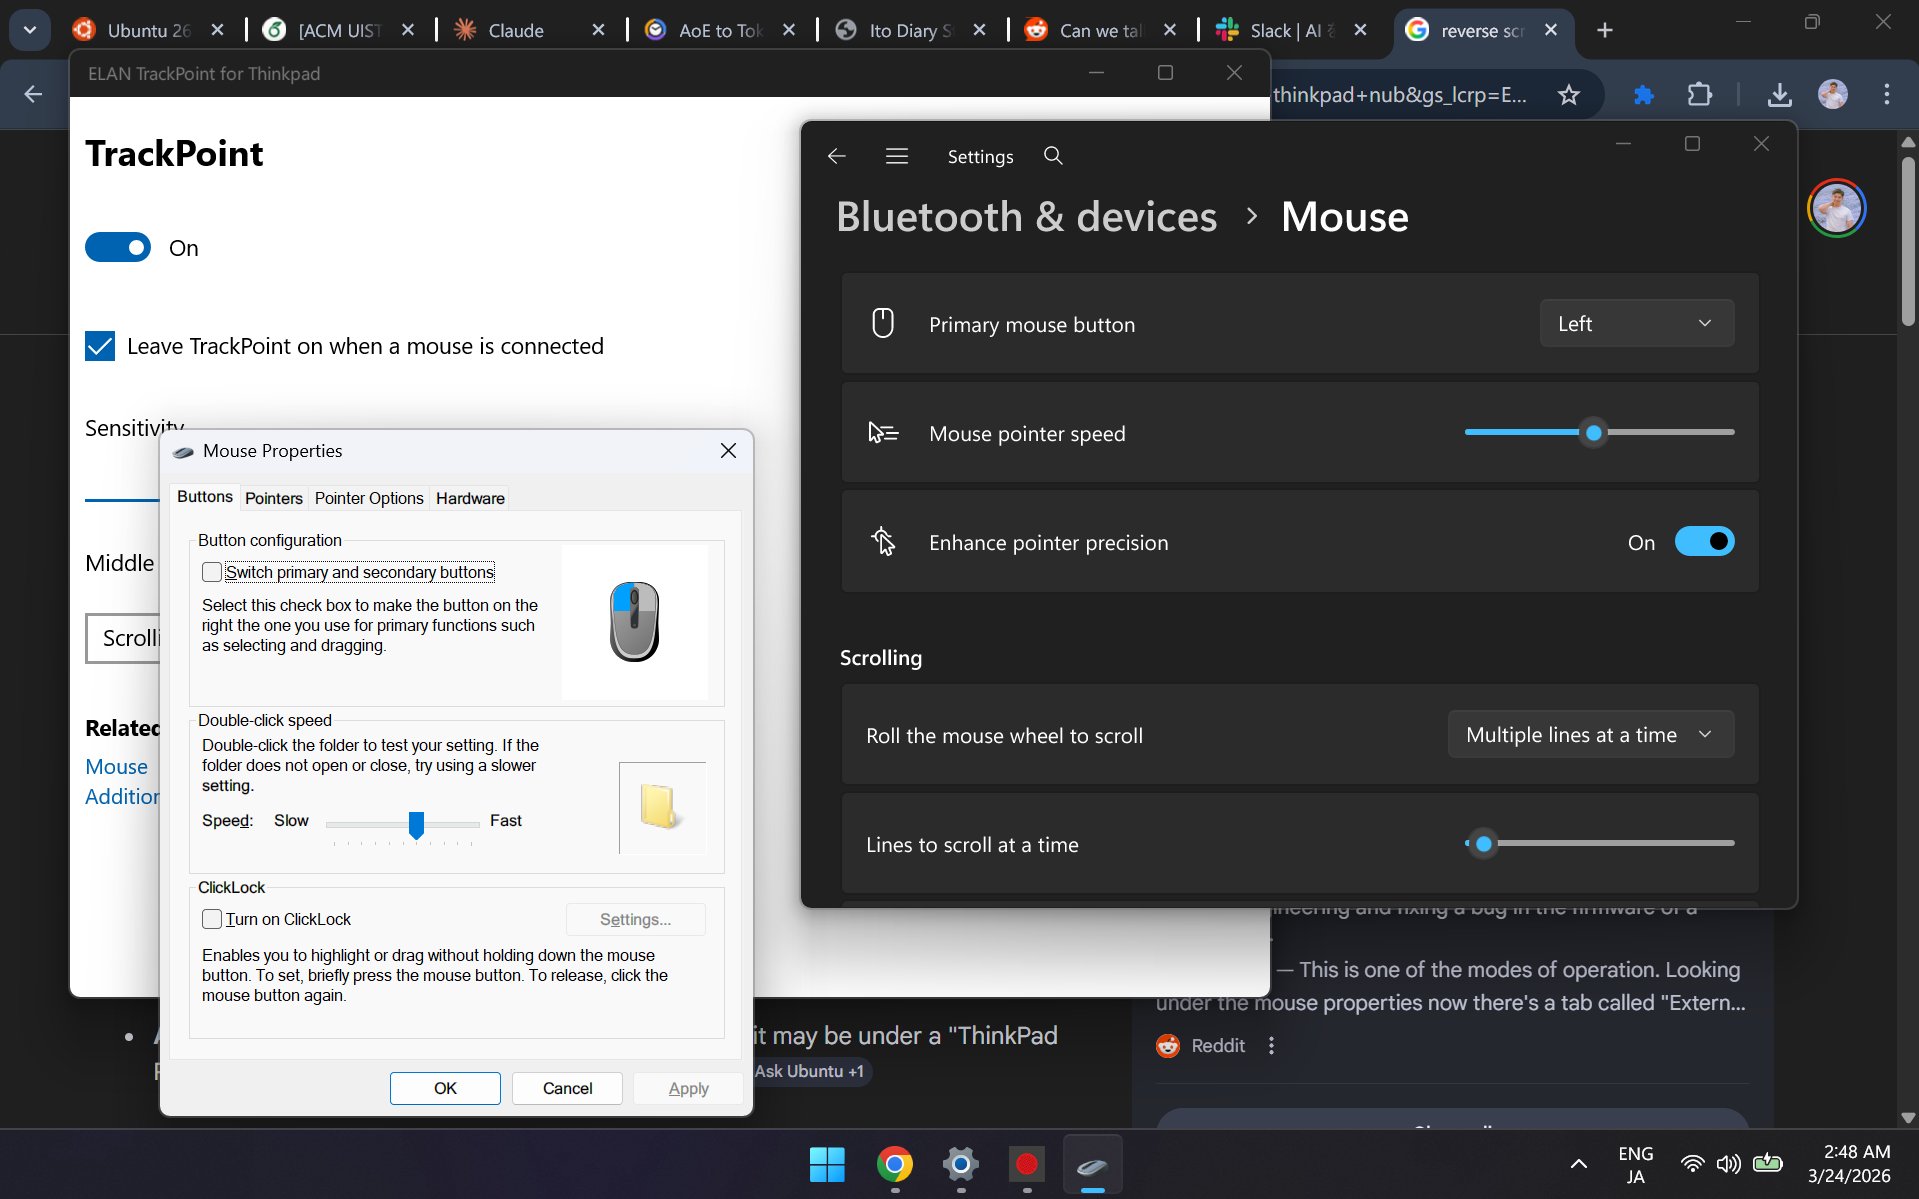Switch to the Pointer Options tab
Viewport: 1919px width, 1199px height.
[369, 498]
